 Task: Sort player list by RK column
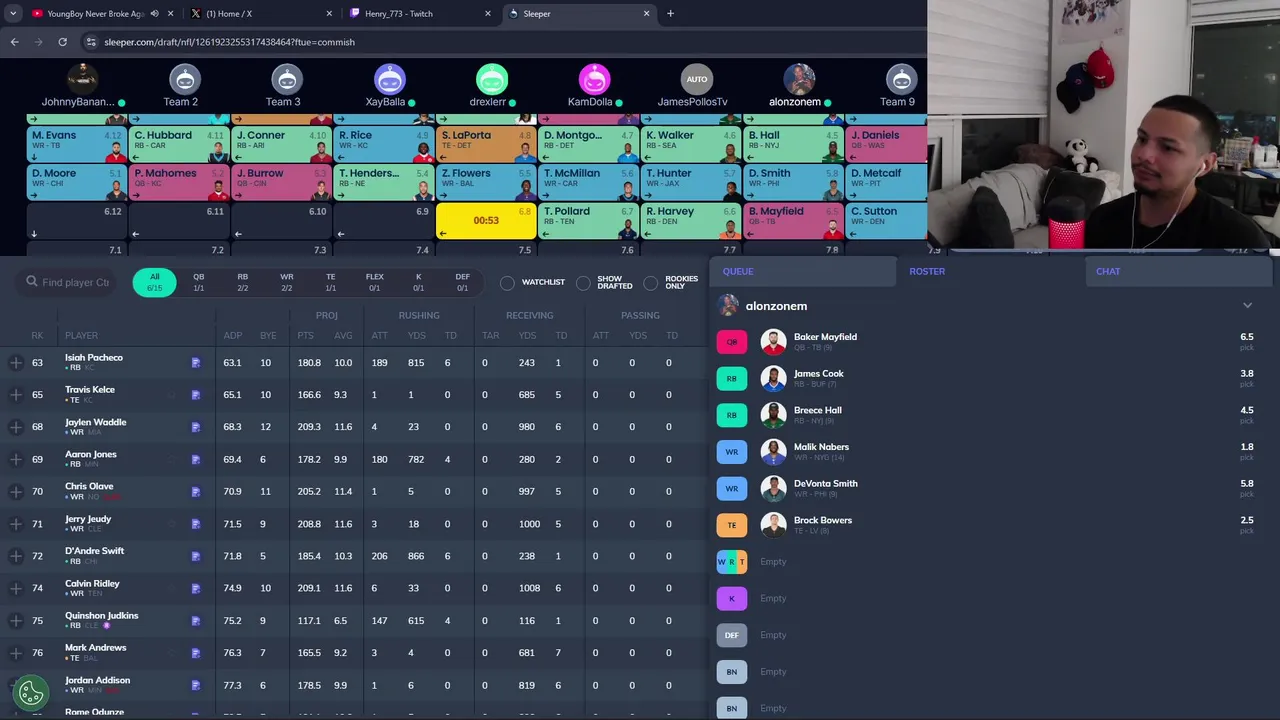point(37,336)
